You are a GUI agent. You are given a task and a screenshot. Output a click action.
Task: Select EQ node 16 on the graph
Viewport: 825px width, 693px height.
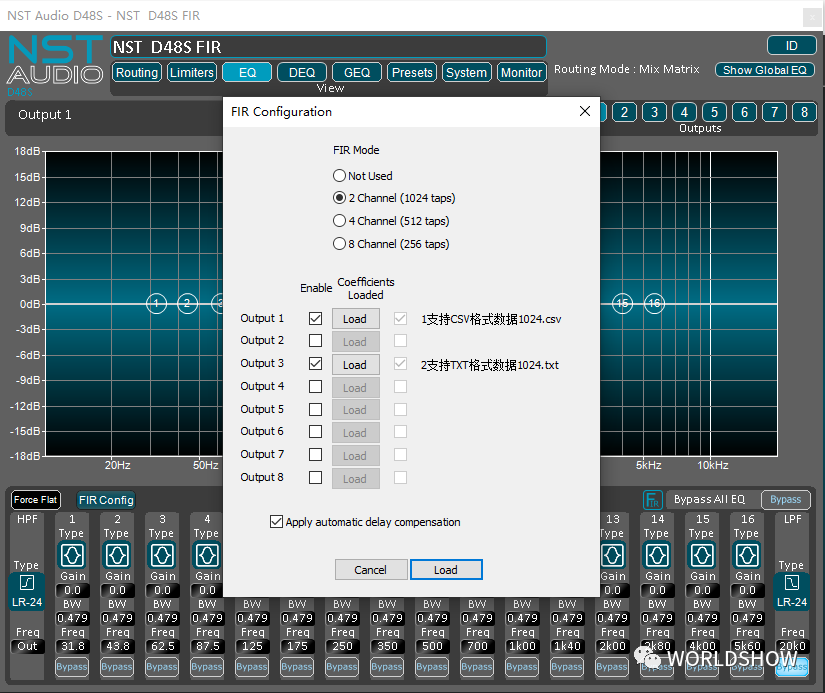click(654, 303)
